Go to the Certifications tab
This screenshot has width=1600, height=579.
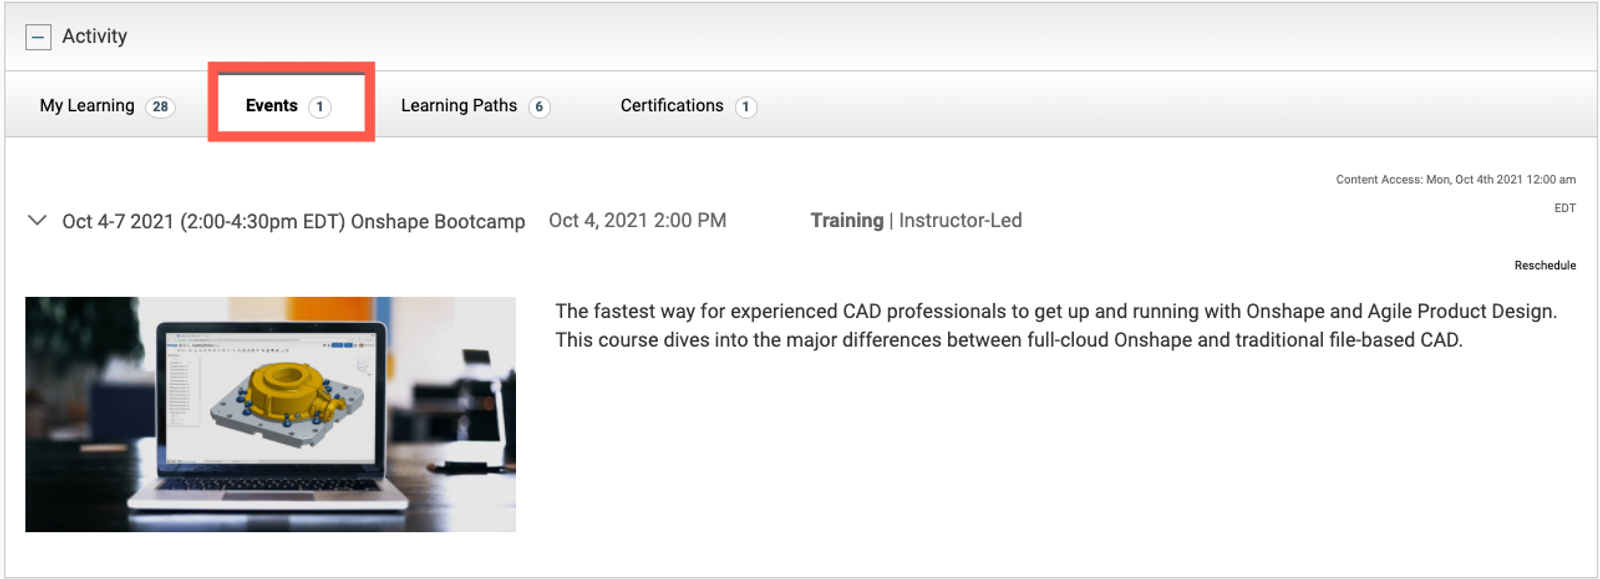(x=671, y=106)
